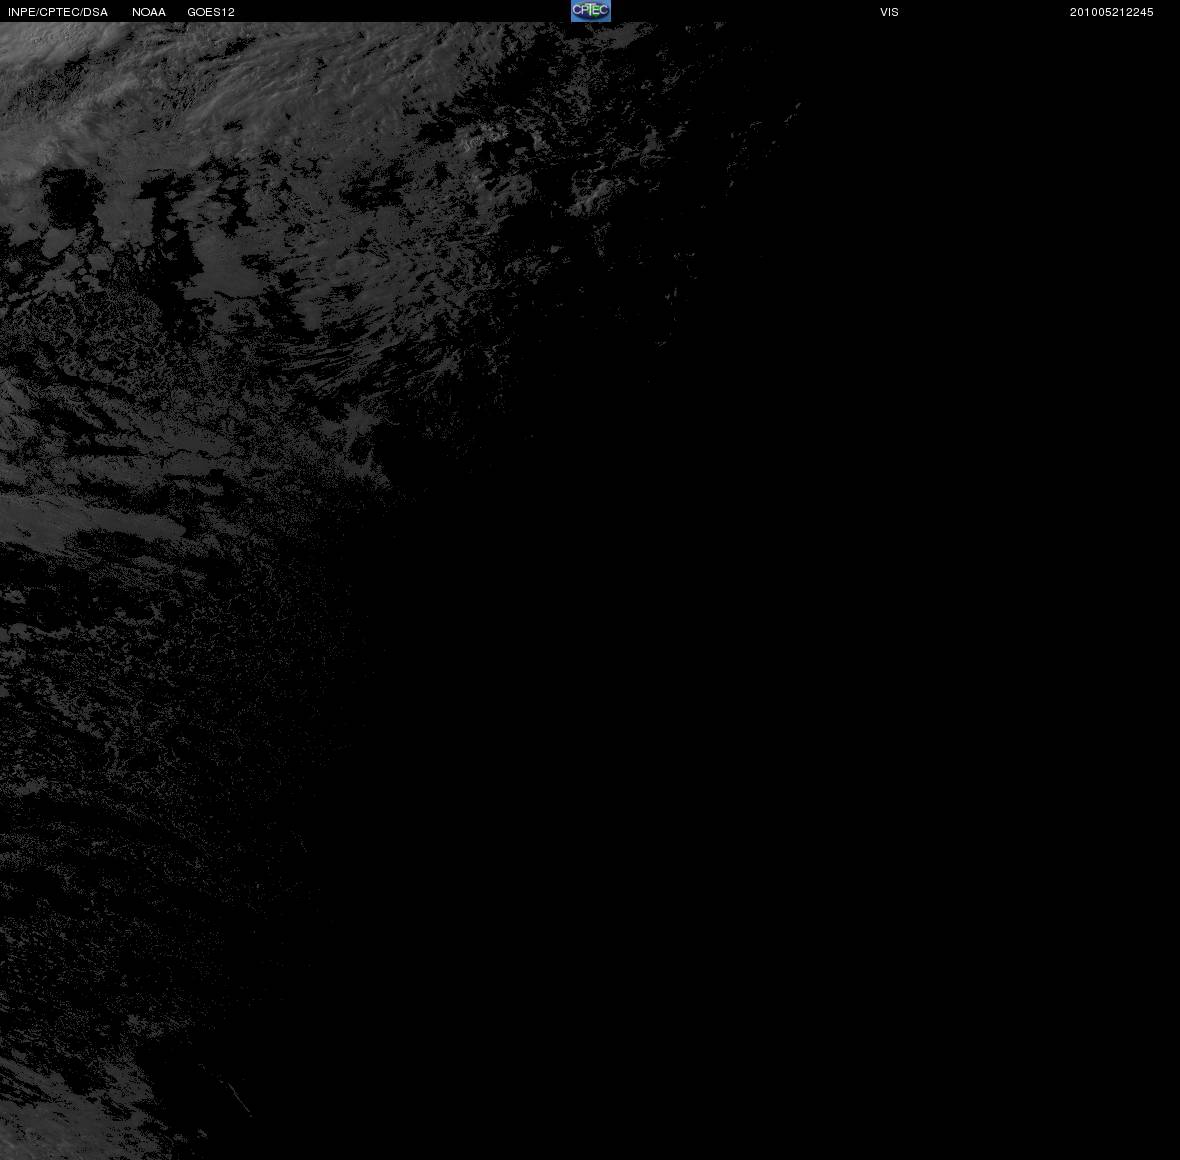Click the GOES12 satellite label
1180x1160 pixels.
pos(211,12)
